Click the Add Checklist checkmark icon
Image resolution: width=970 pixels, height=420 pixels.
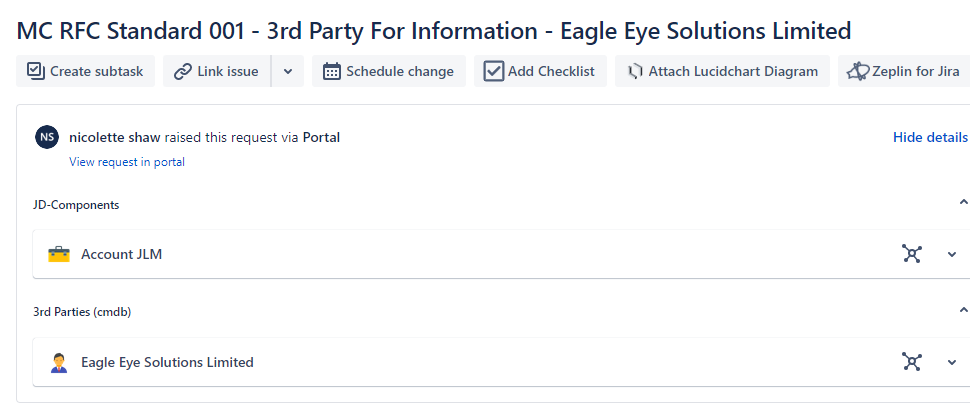click(494, 71)
